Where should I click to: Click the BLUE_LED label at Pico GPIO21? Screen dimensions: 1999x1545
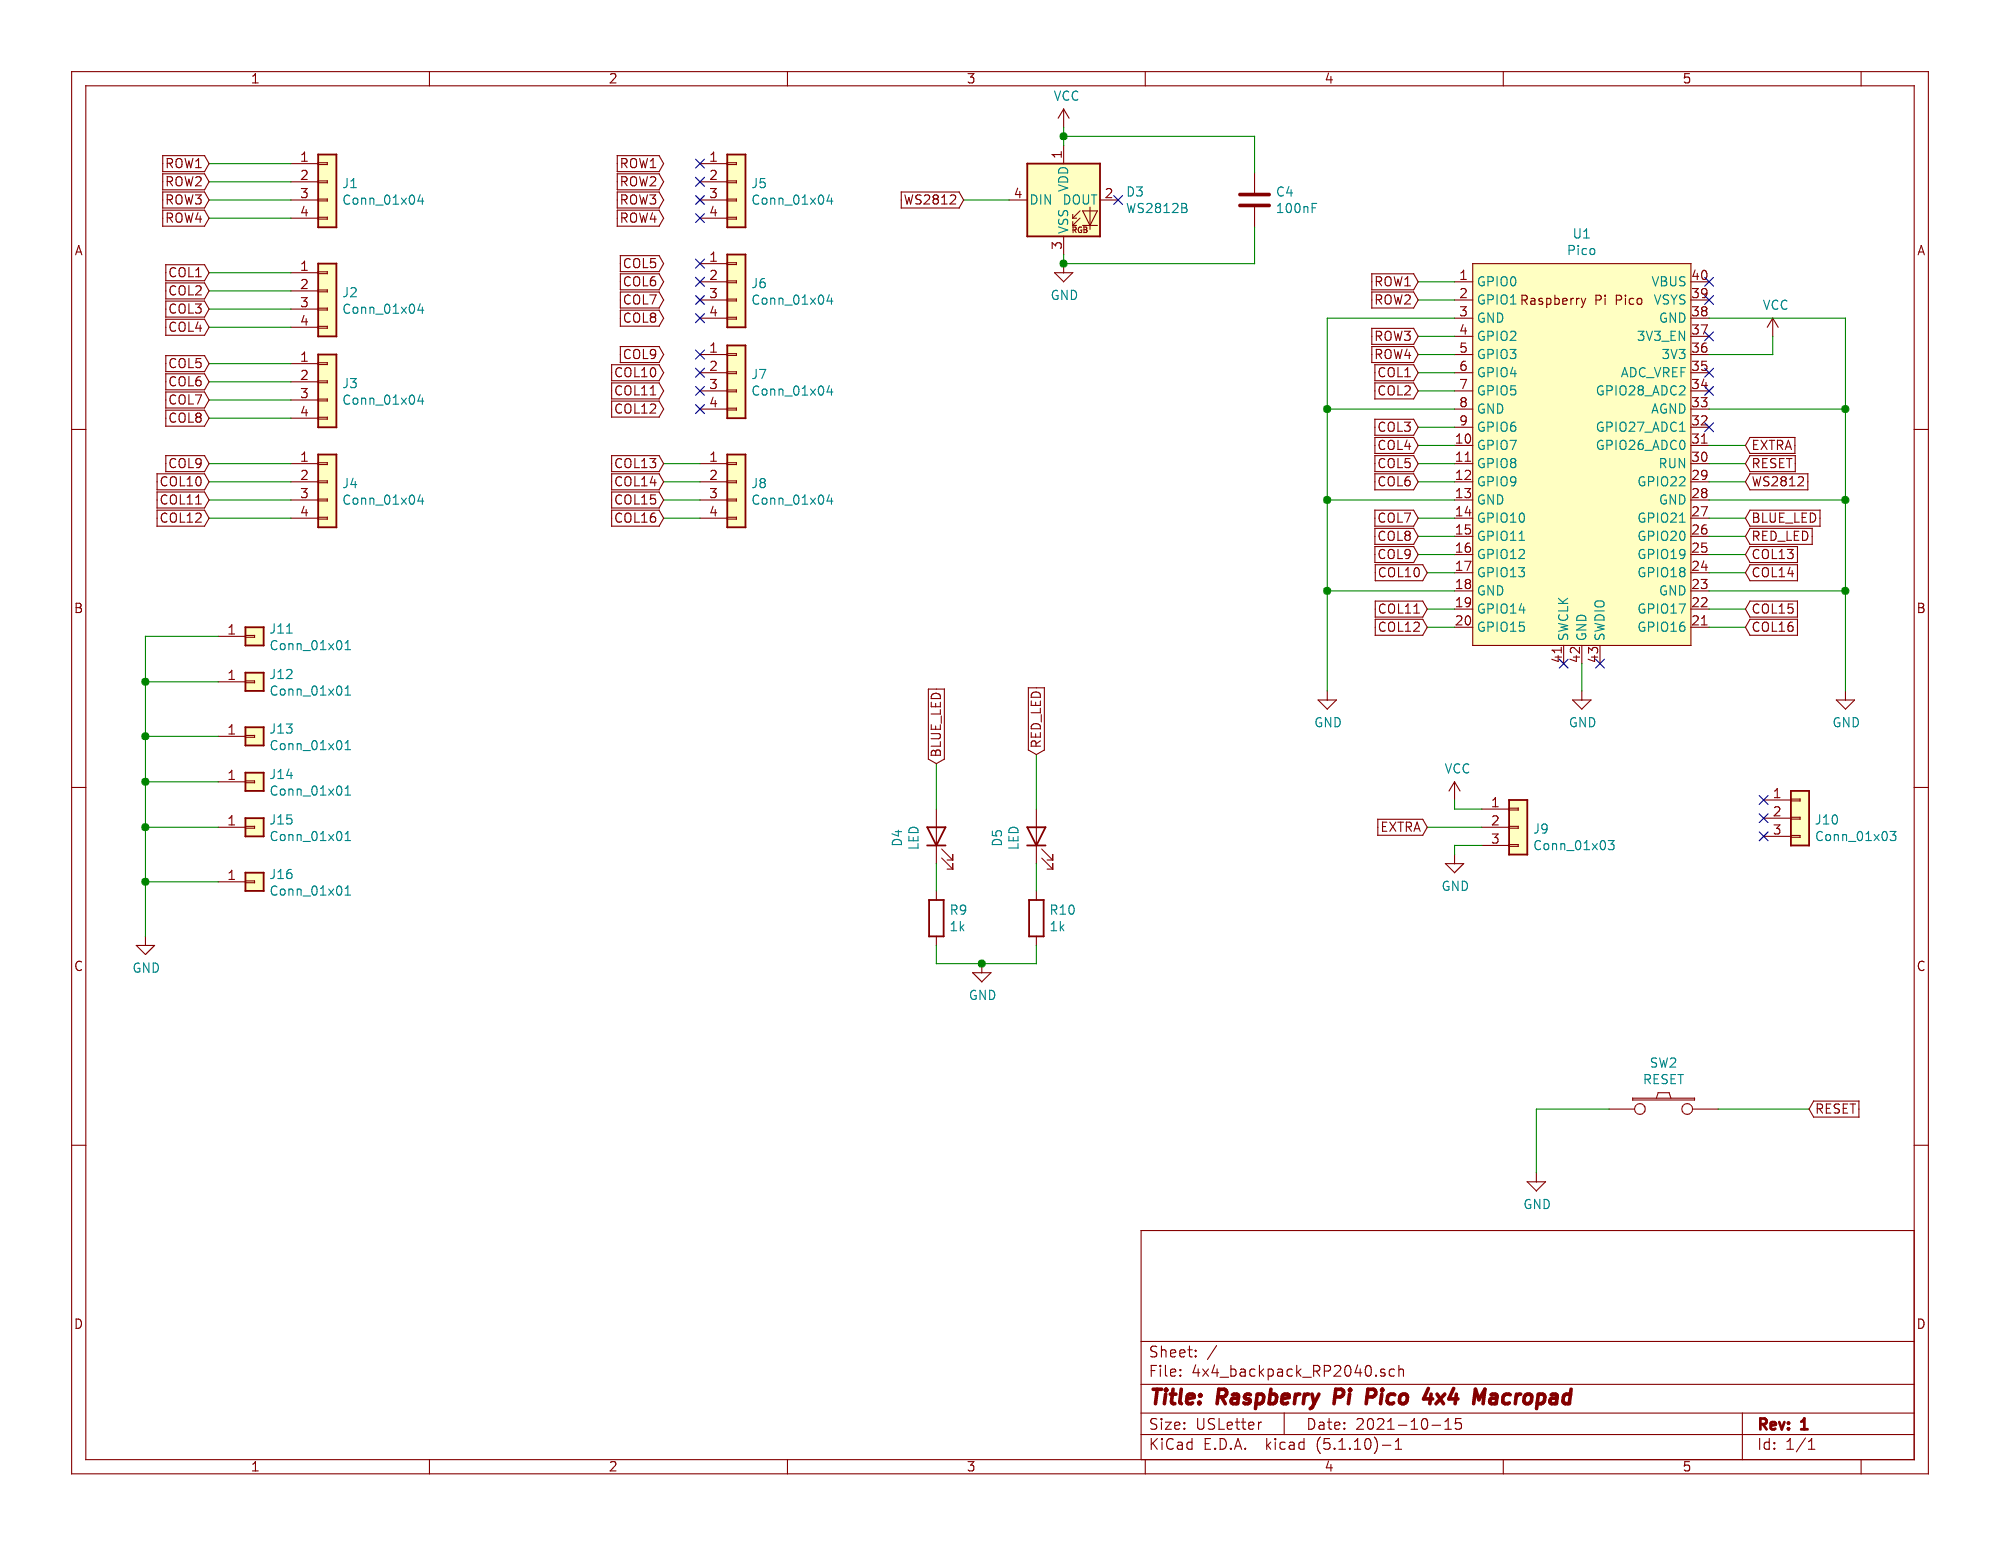1784,518
